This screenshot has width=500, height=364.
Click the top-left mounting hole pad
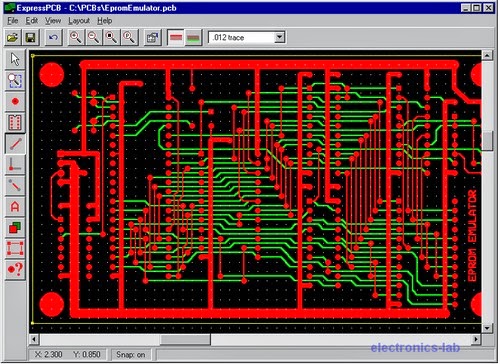[x=52, y=75]
